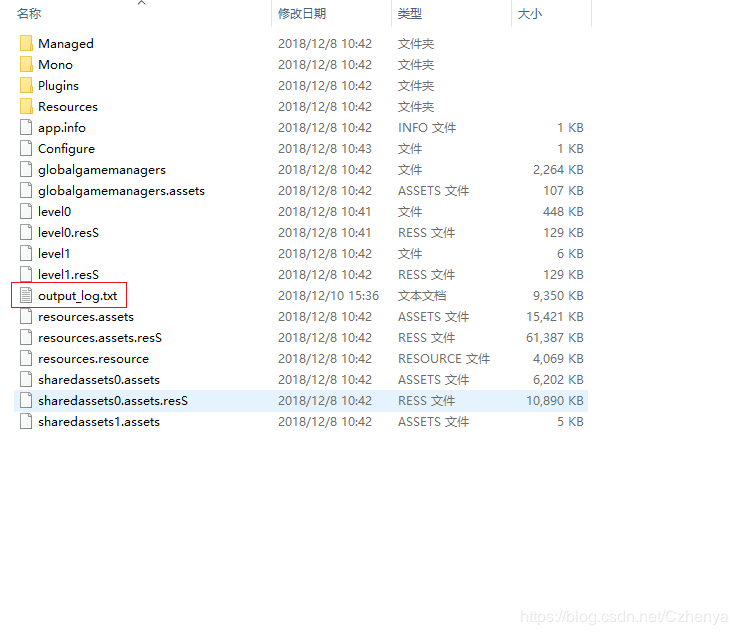Click the level0 file icon

(x=26, y=211)
